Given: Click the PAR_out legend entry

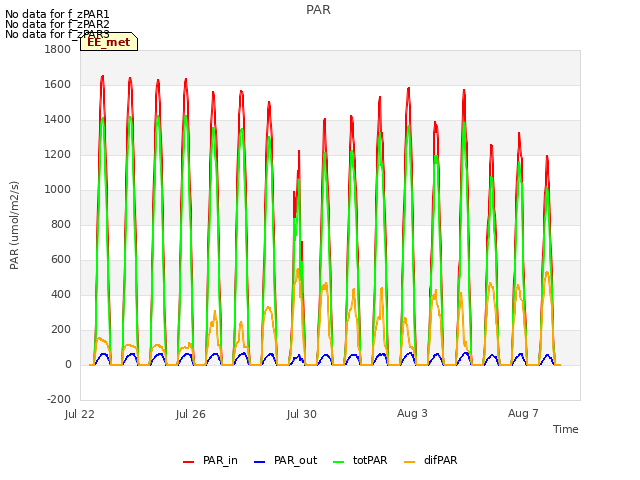Looking at the screenshot, I should pyautogui.click(x=285, y=460).
